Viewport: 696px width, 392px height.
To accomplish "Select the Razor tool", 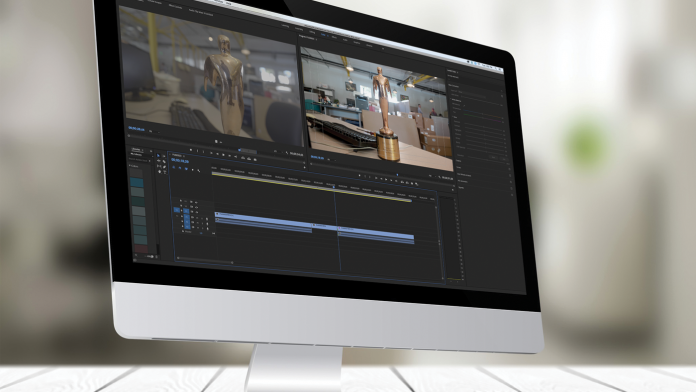I will tap(164, 162).
